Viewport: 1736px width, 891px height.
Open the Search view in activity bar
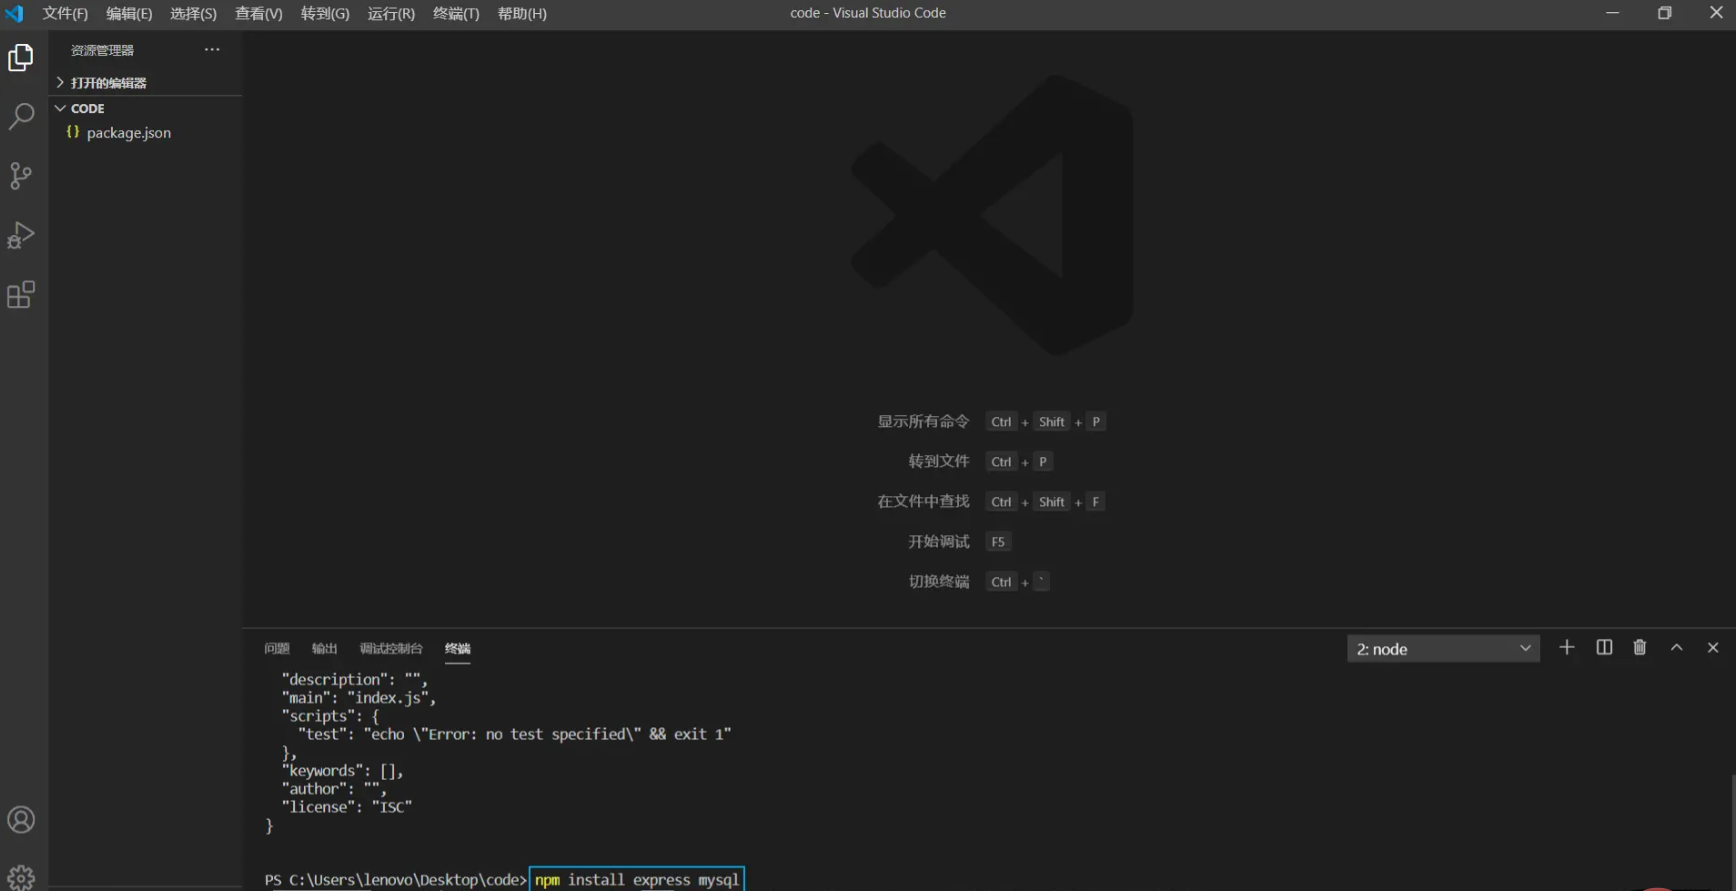[21, 116]
